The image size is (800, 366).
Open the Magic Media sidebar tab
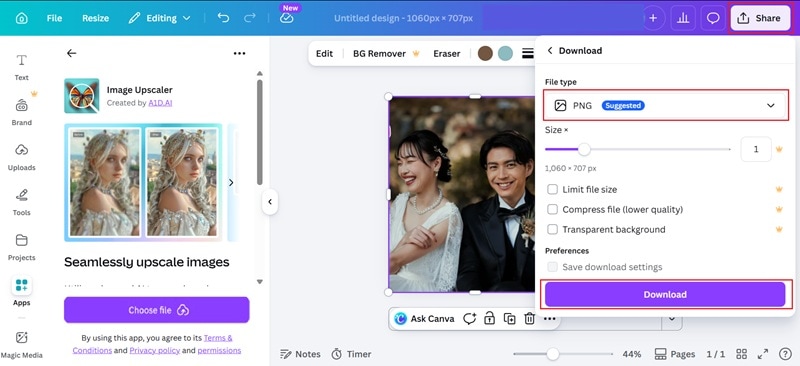click(21, 345)
